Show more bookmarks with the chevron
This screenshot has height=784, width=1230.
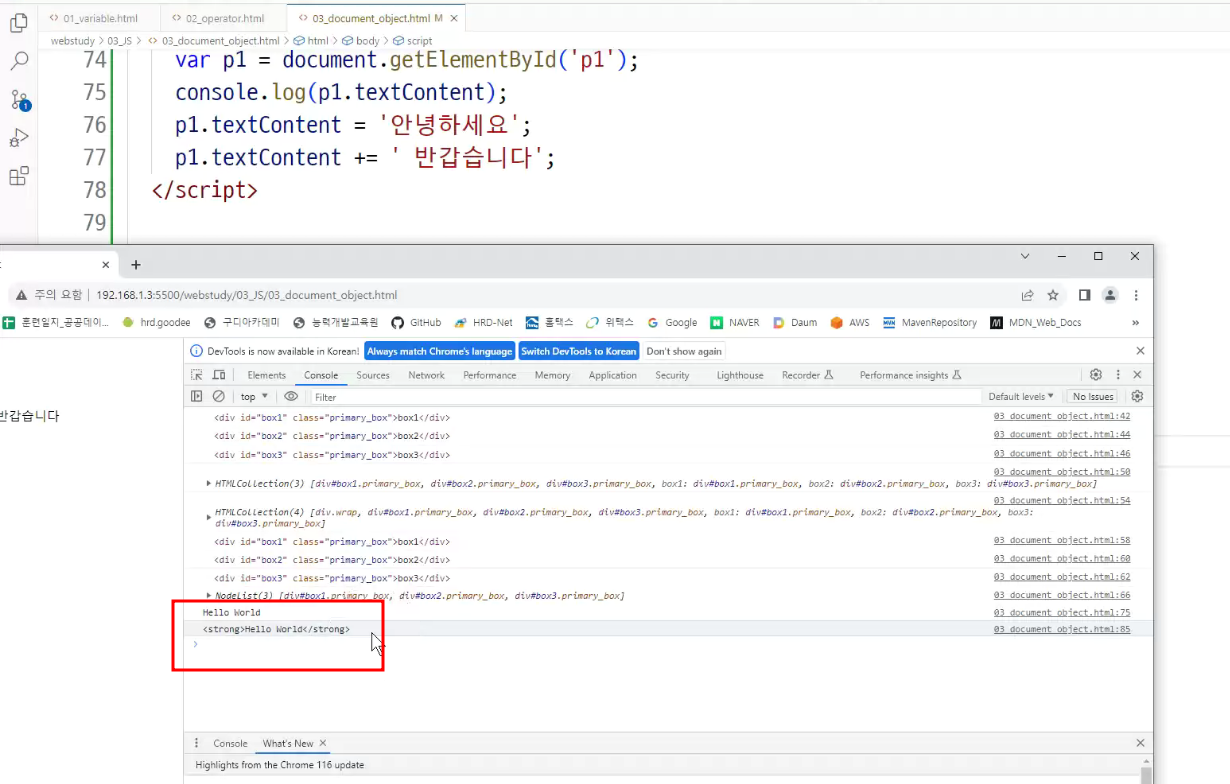[x=1135, y=323]
